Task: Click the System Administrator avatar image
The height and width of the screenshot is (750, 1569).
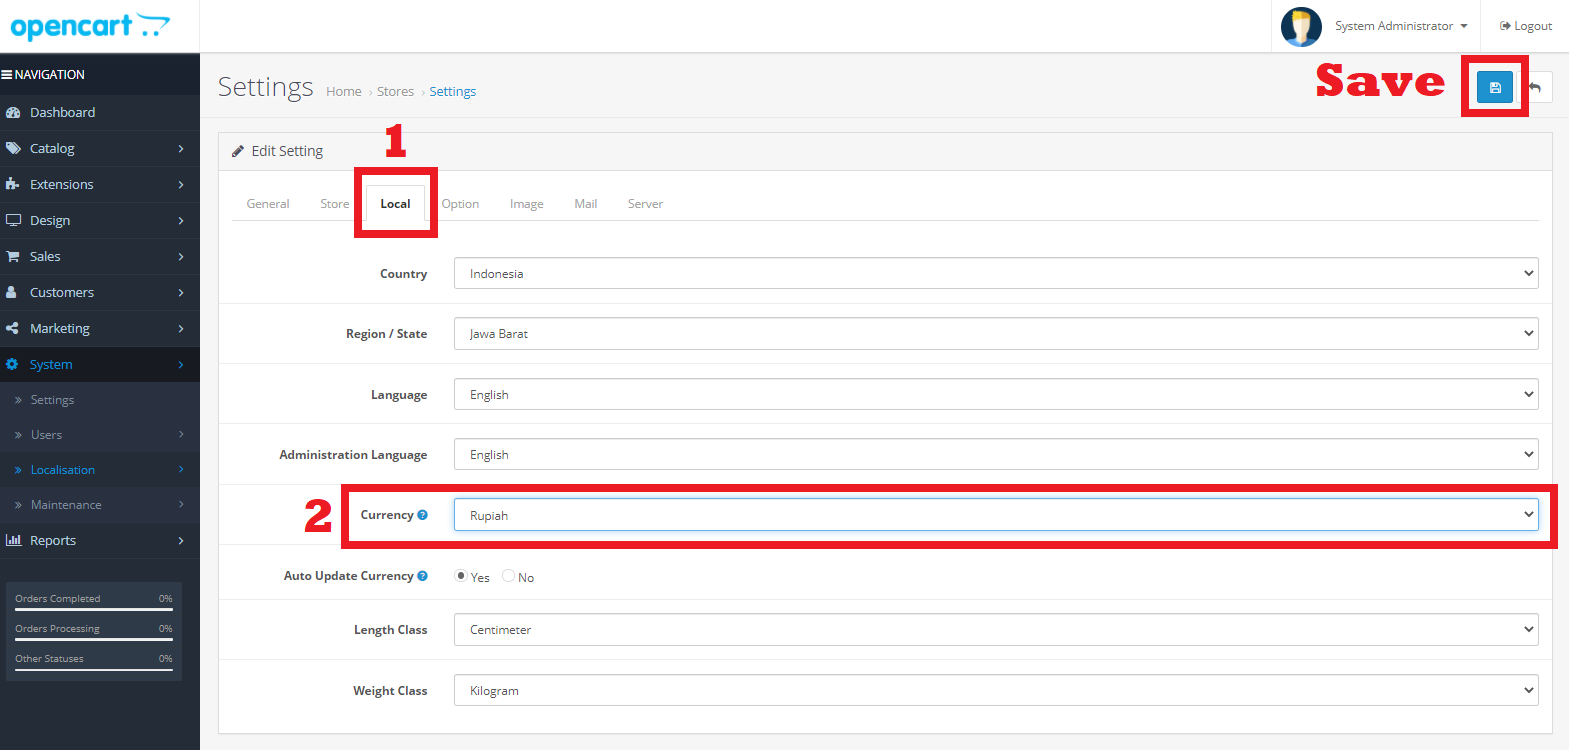Action: [x=1301, y=27]
